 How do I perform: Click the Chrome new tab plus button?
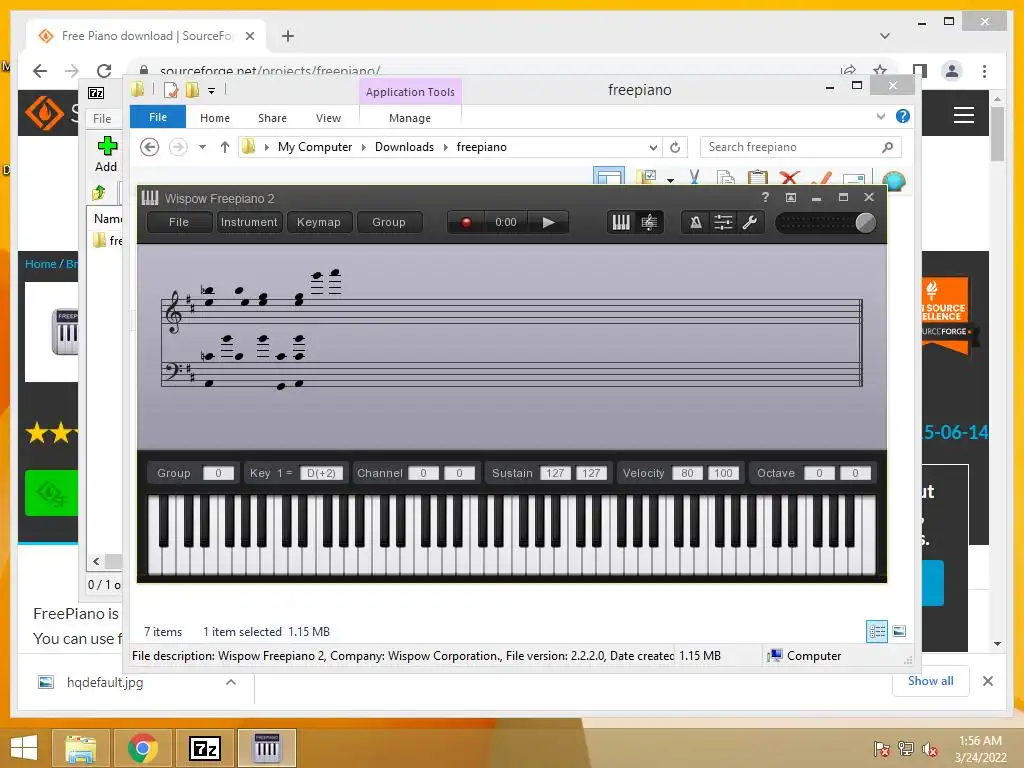pyautogui.click(x=287, y=36)
